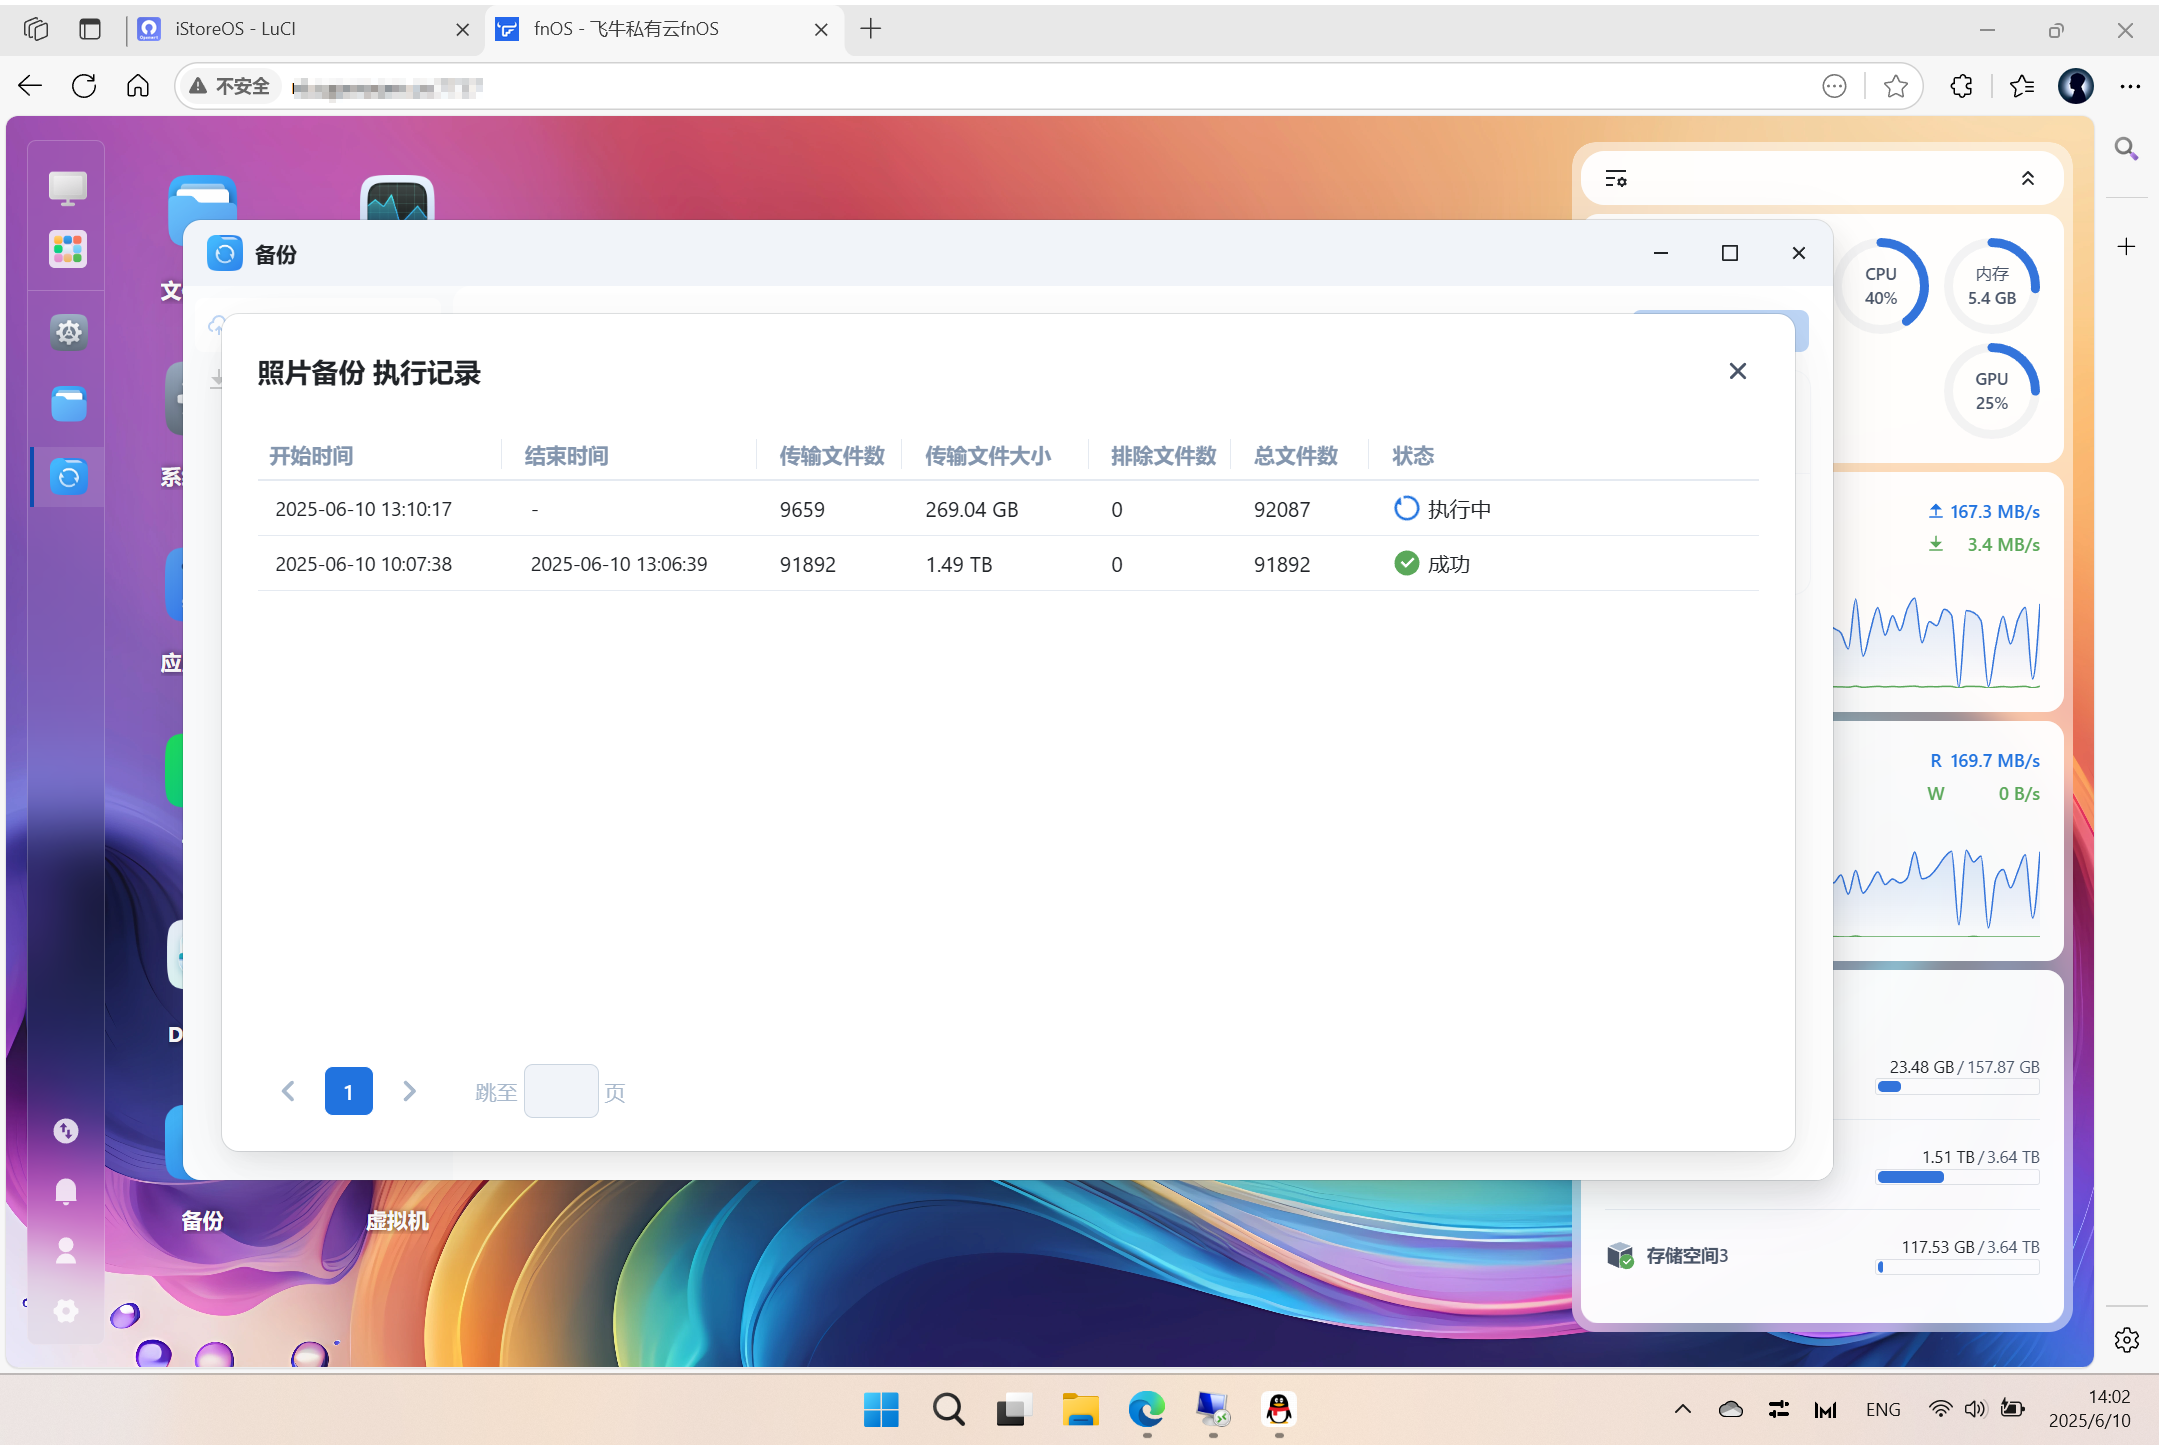Click the 开始时间 column header
This screenshot has width=2159, height=1445.
point(311,456)
